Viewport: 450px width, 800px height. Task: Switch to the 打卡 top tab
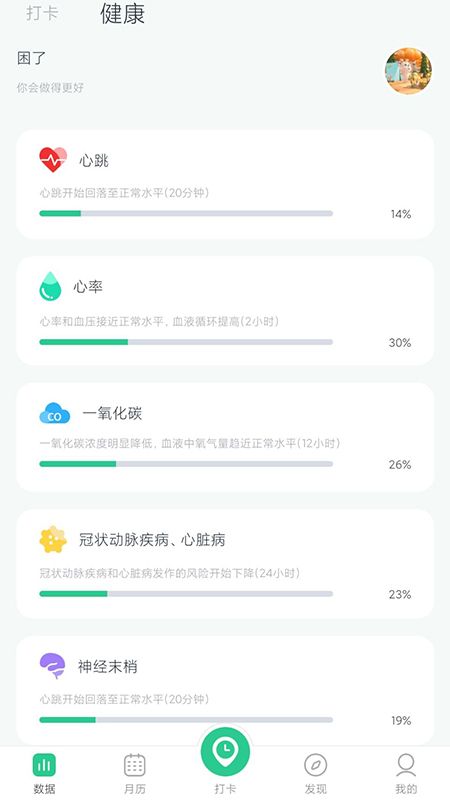click(x=42, y=13)
